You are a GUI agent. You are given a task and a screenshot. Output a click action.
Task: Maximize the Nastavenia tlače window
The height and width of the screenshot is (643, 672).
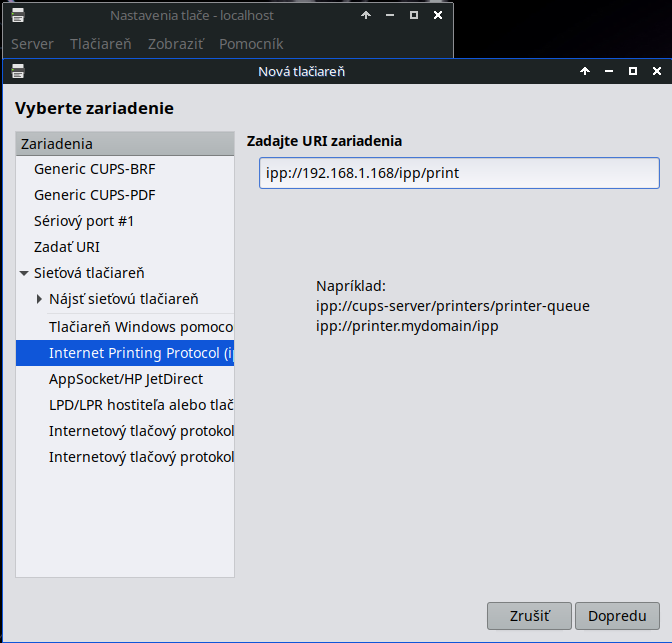tap(414, 15)
